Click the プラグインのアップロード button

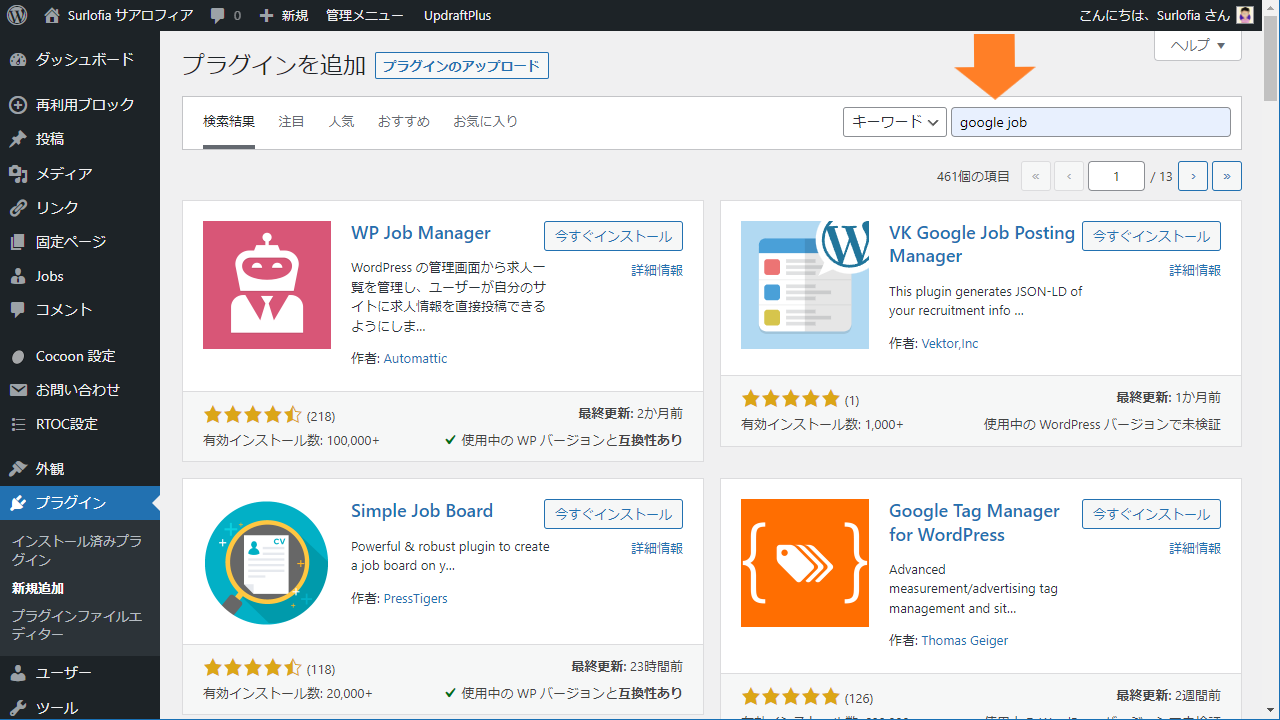(462, 66)
